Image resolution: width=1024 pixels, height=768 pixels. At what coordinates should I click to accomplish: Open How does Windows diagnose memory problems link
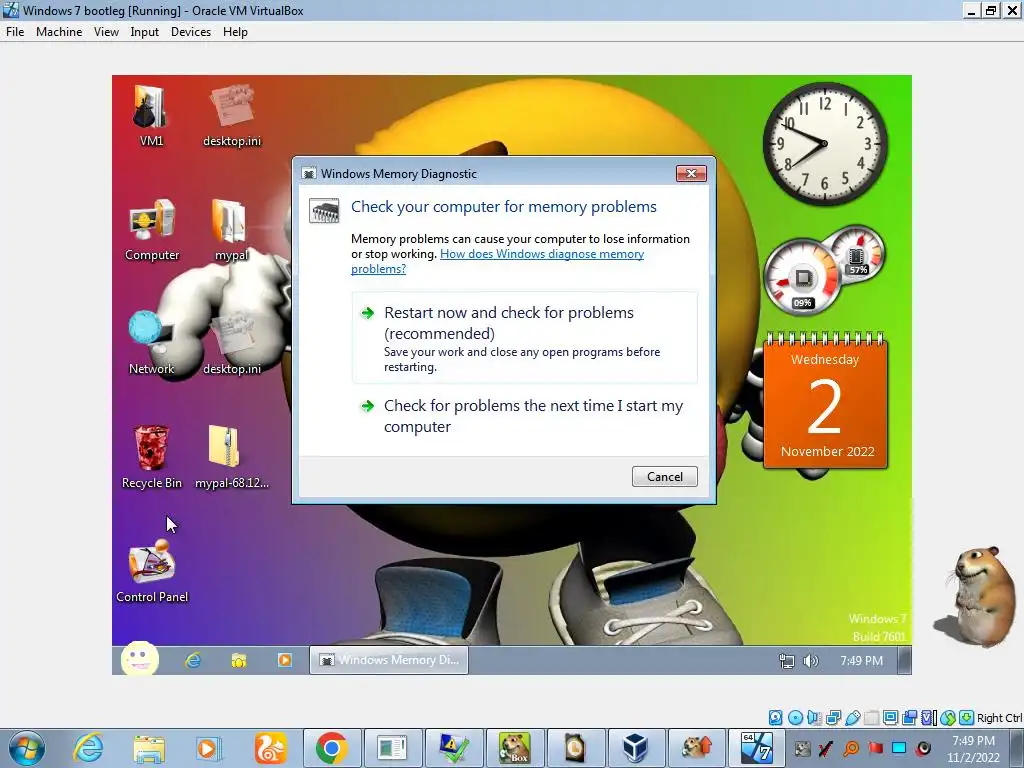point(498,261)
